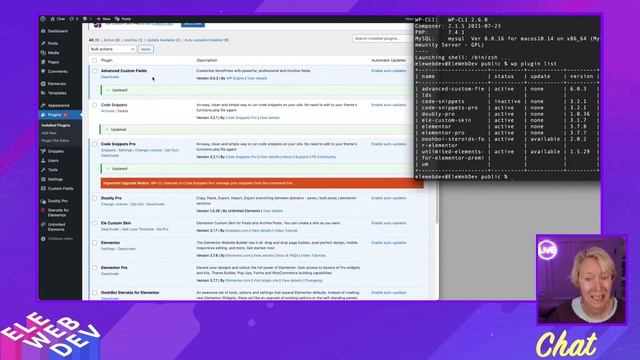Click the Posts pin icon in sidebar
This screenshot has width=640, height=360.
click(x=43, y=43)
